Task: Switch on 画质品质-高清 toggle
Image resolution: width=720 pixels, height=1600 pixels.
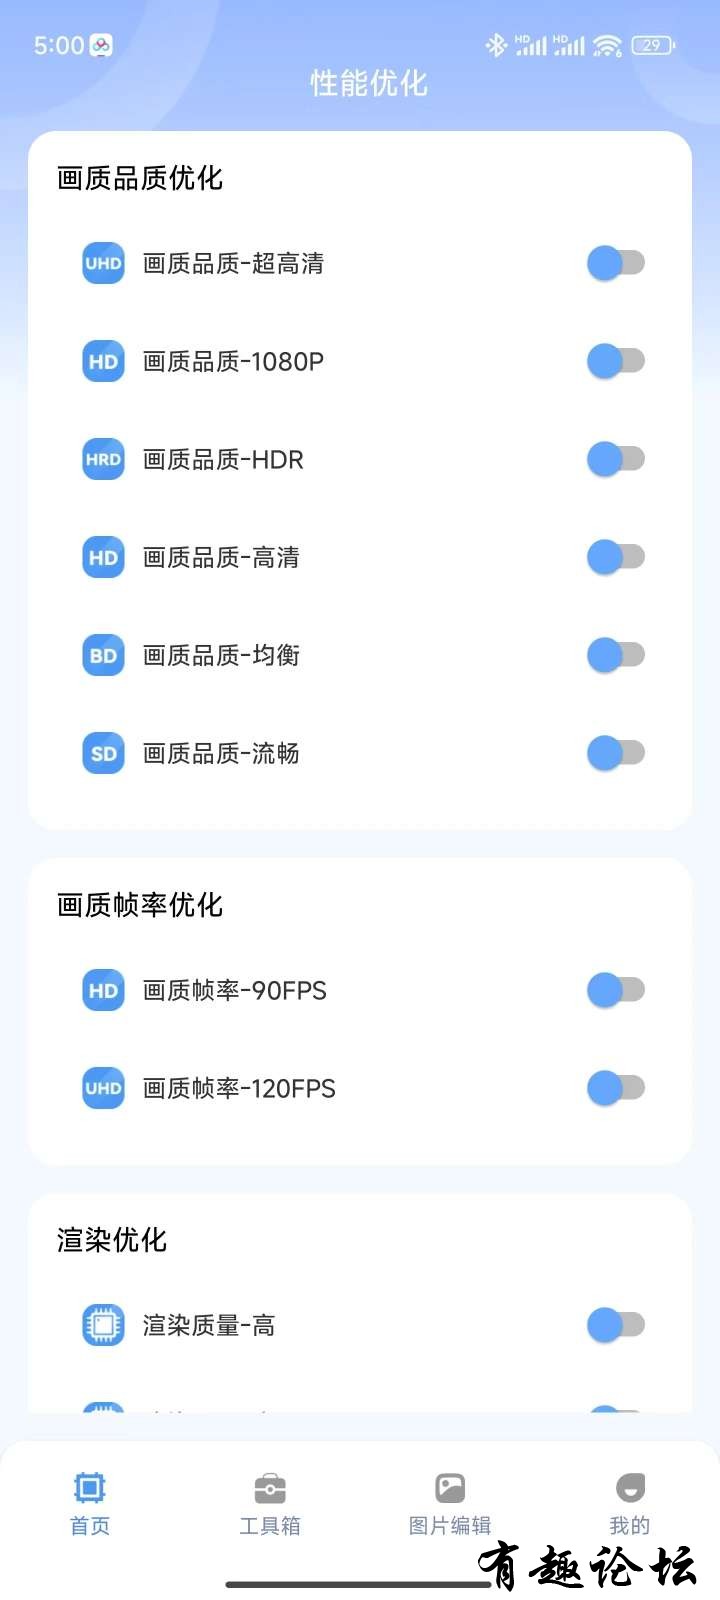Action: (616, 557)
